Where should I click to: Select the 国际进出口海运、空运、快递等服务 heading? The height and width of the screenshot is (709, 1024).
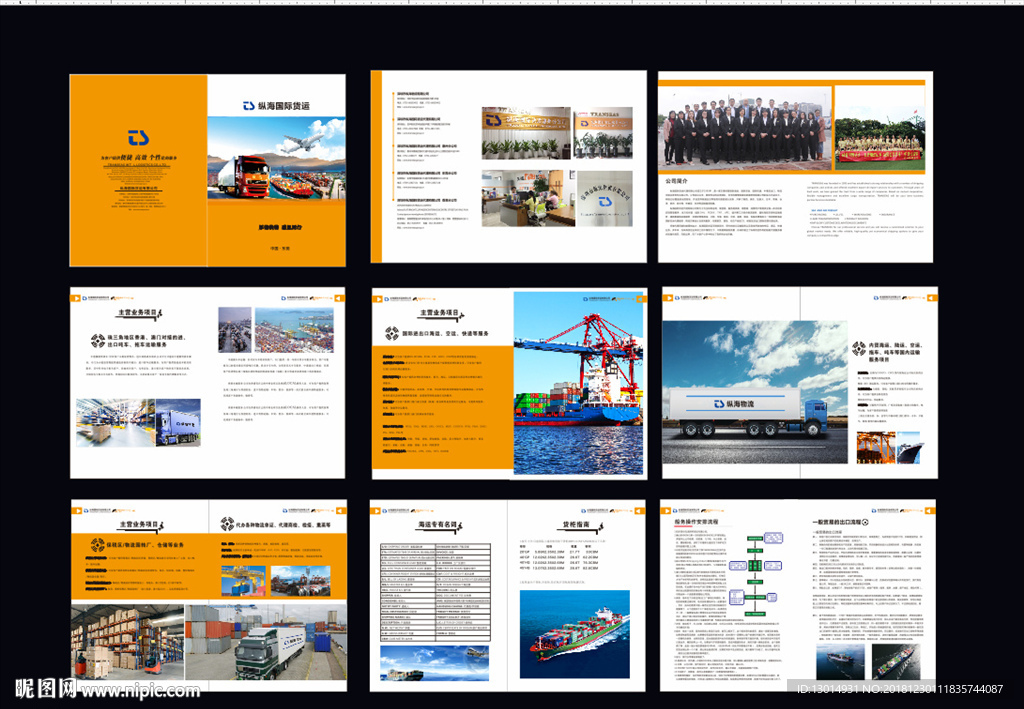coord(445,334)
